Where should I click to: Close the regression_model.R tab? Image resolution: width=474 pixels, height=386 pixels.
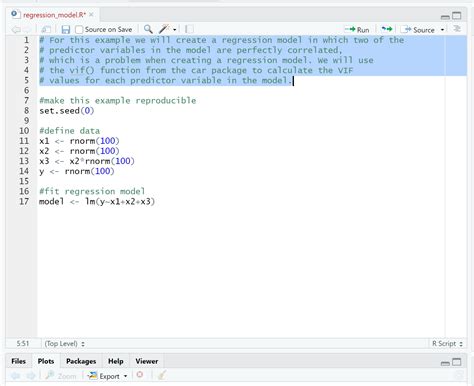[x=91, y=15]
